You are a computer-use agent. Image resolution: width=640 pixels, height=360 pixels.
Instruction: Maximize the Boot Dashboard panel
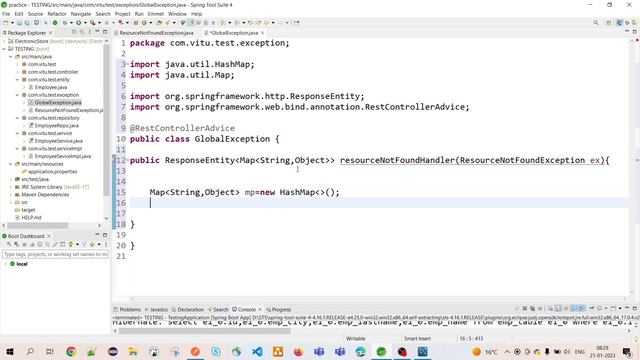[105, 236]
